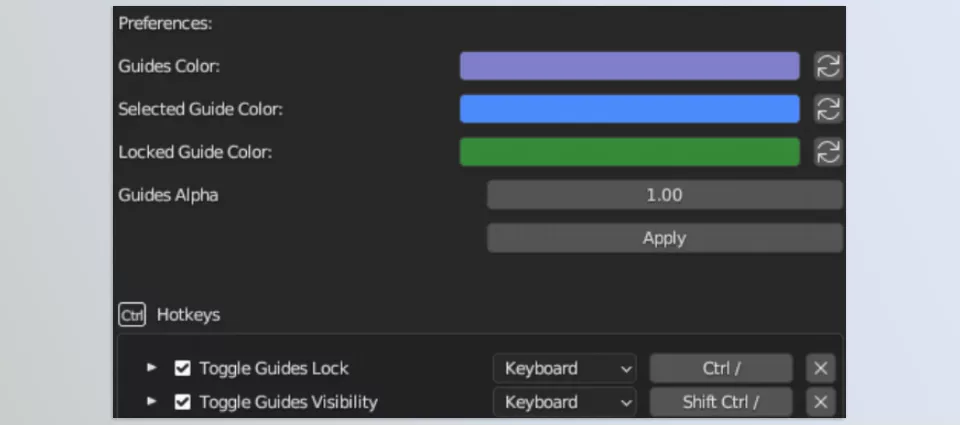Disable the Toggle Guides Lock checkbox

tap(182, 368)
